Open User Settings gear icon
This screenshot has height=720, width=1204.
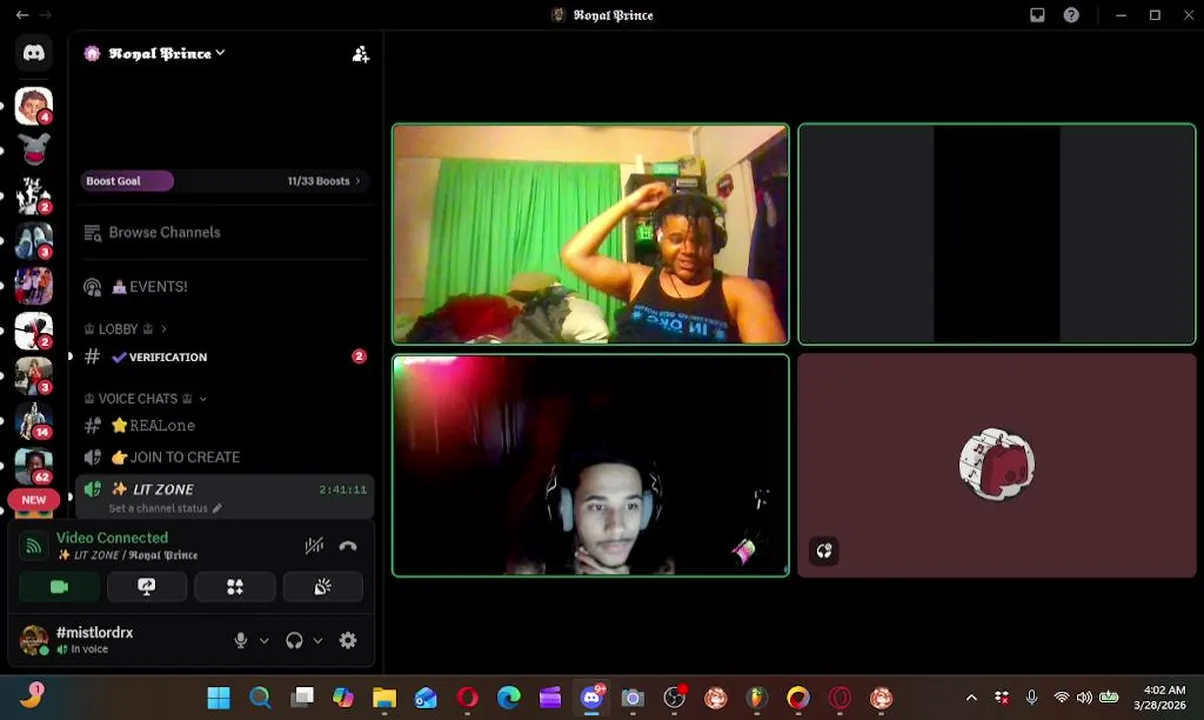click(x=348, y=641)
